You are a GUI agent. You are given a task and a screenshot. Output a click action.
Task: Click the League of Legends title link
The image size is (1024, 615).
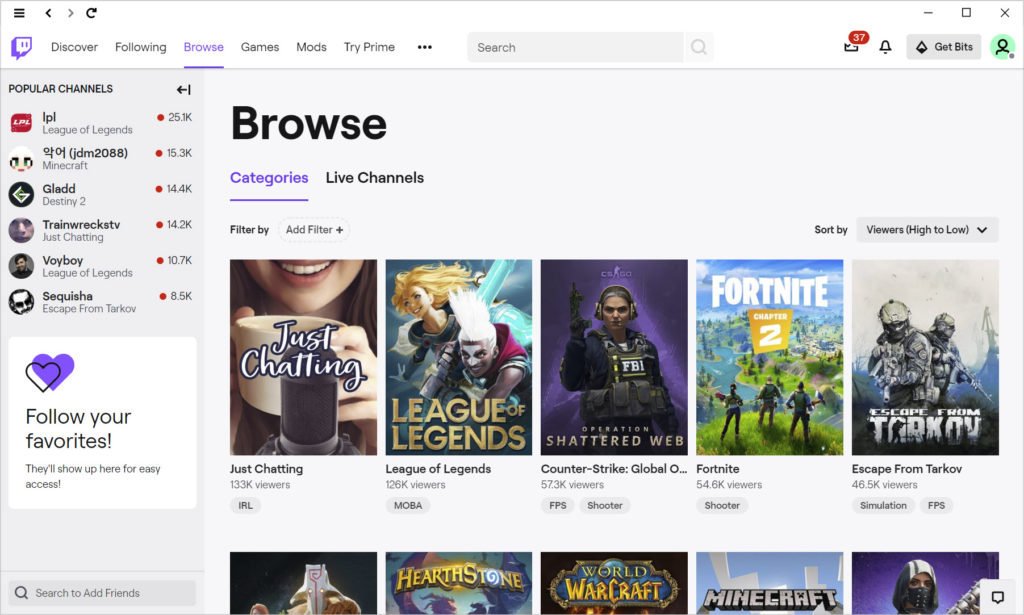tap(438, 469)
